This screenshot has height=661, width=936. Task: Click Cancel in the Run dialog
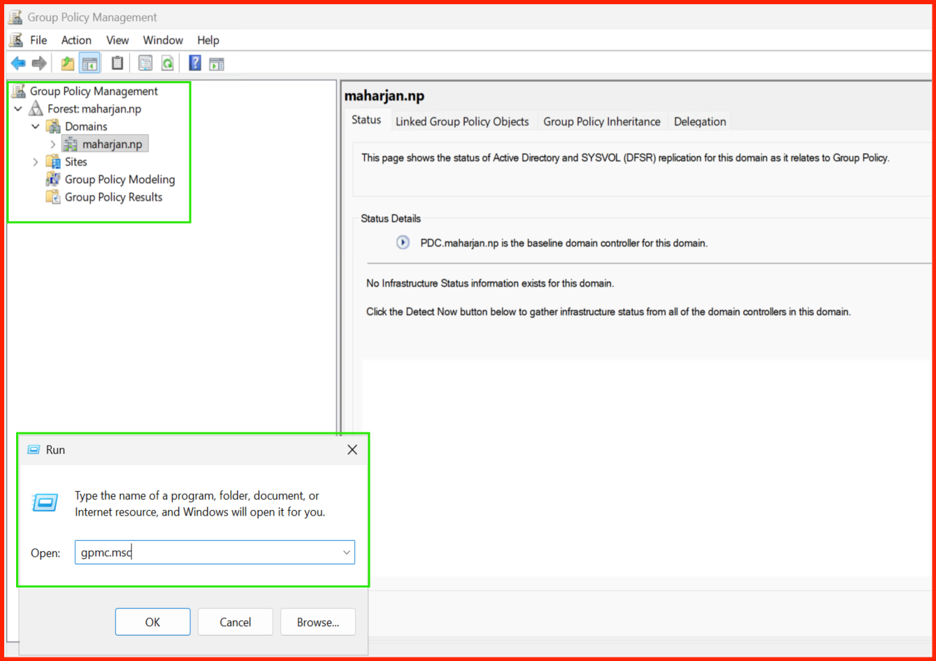(235, 622)
